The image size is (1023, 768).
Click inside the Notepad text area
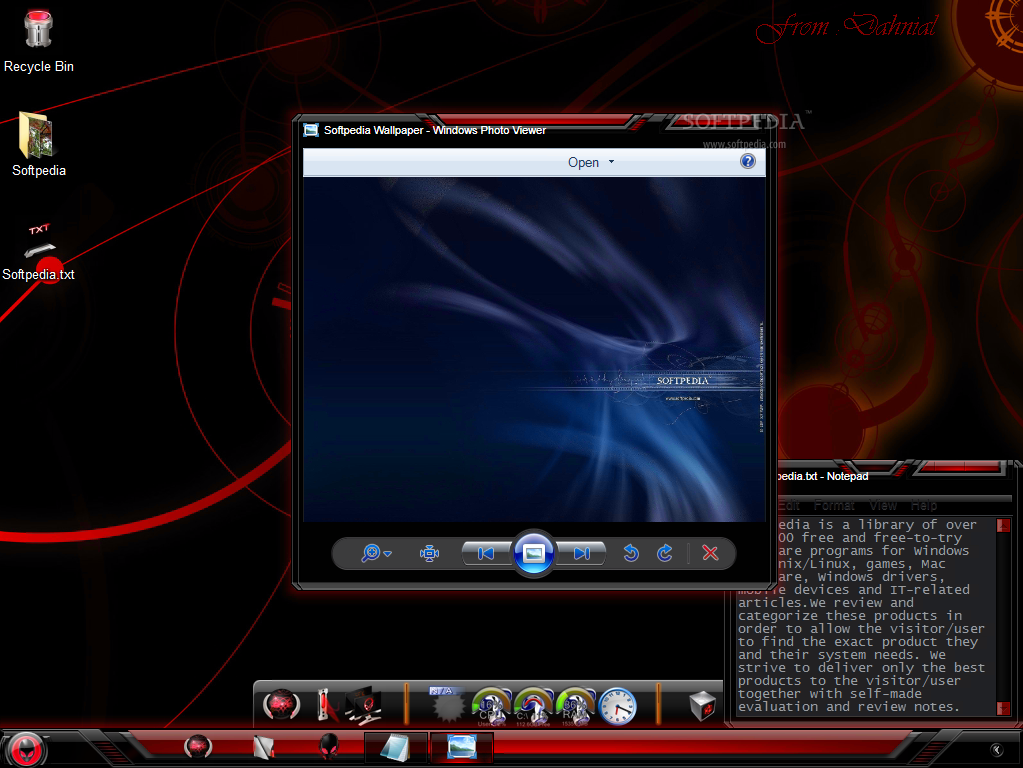[864, 617]
